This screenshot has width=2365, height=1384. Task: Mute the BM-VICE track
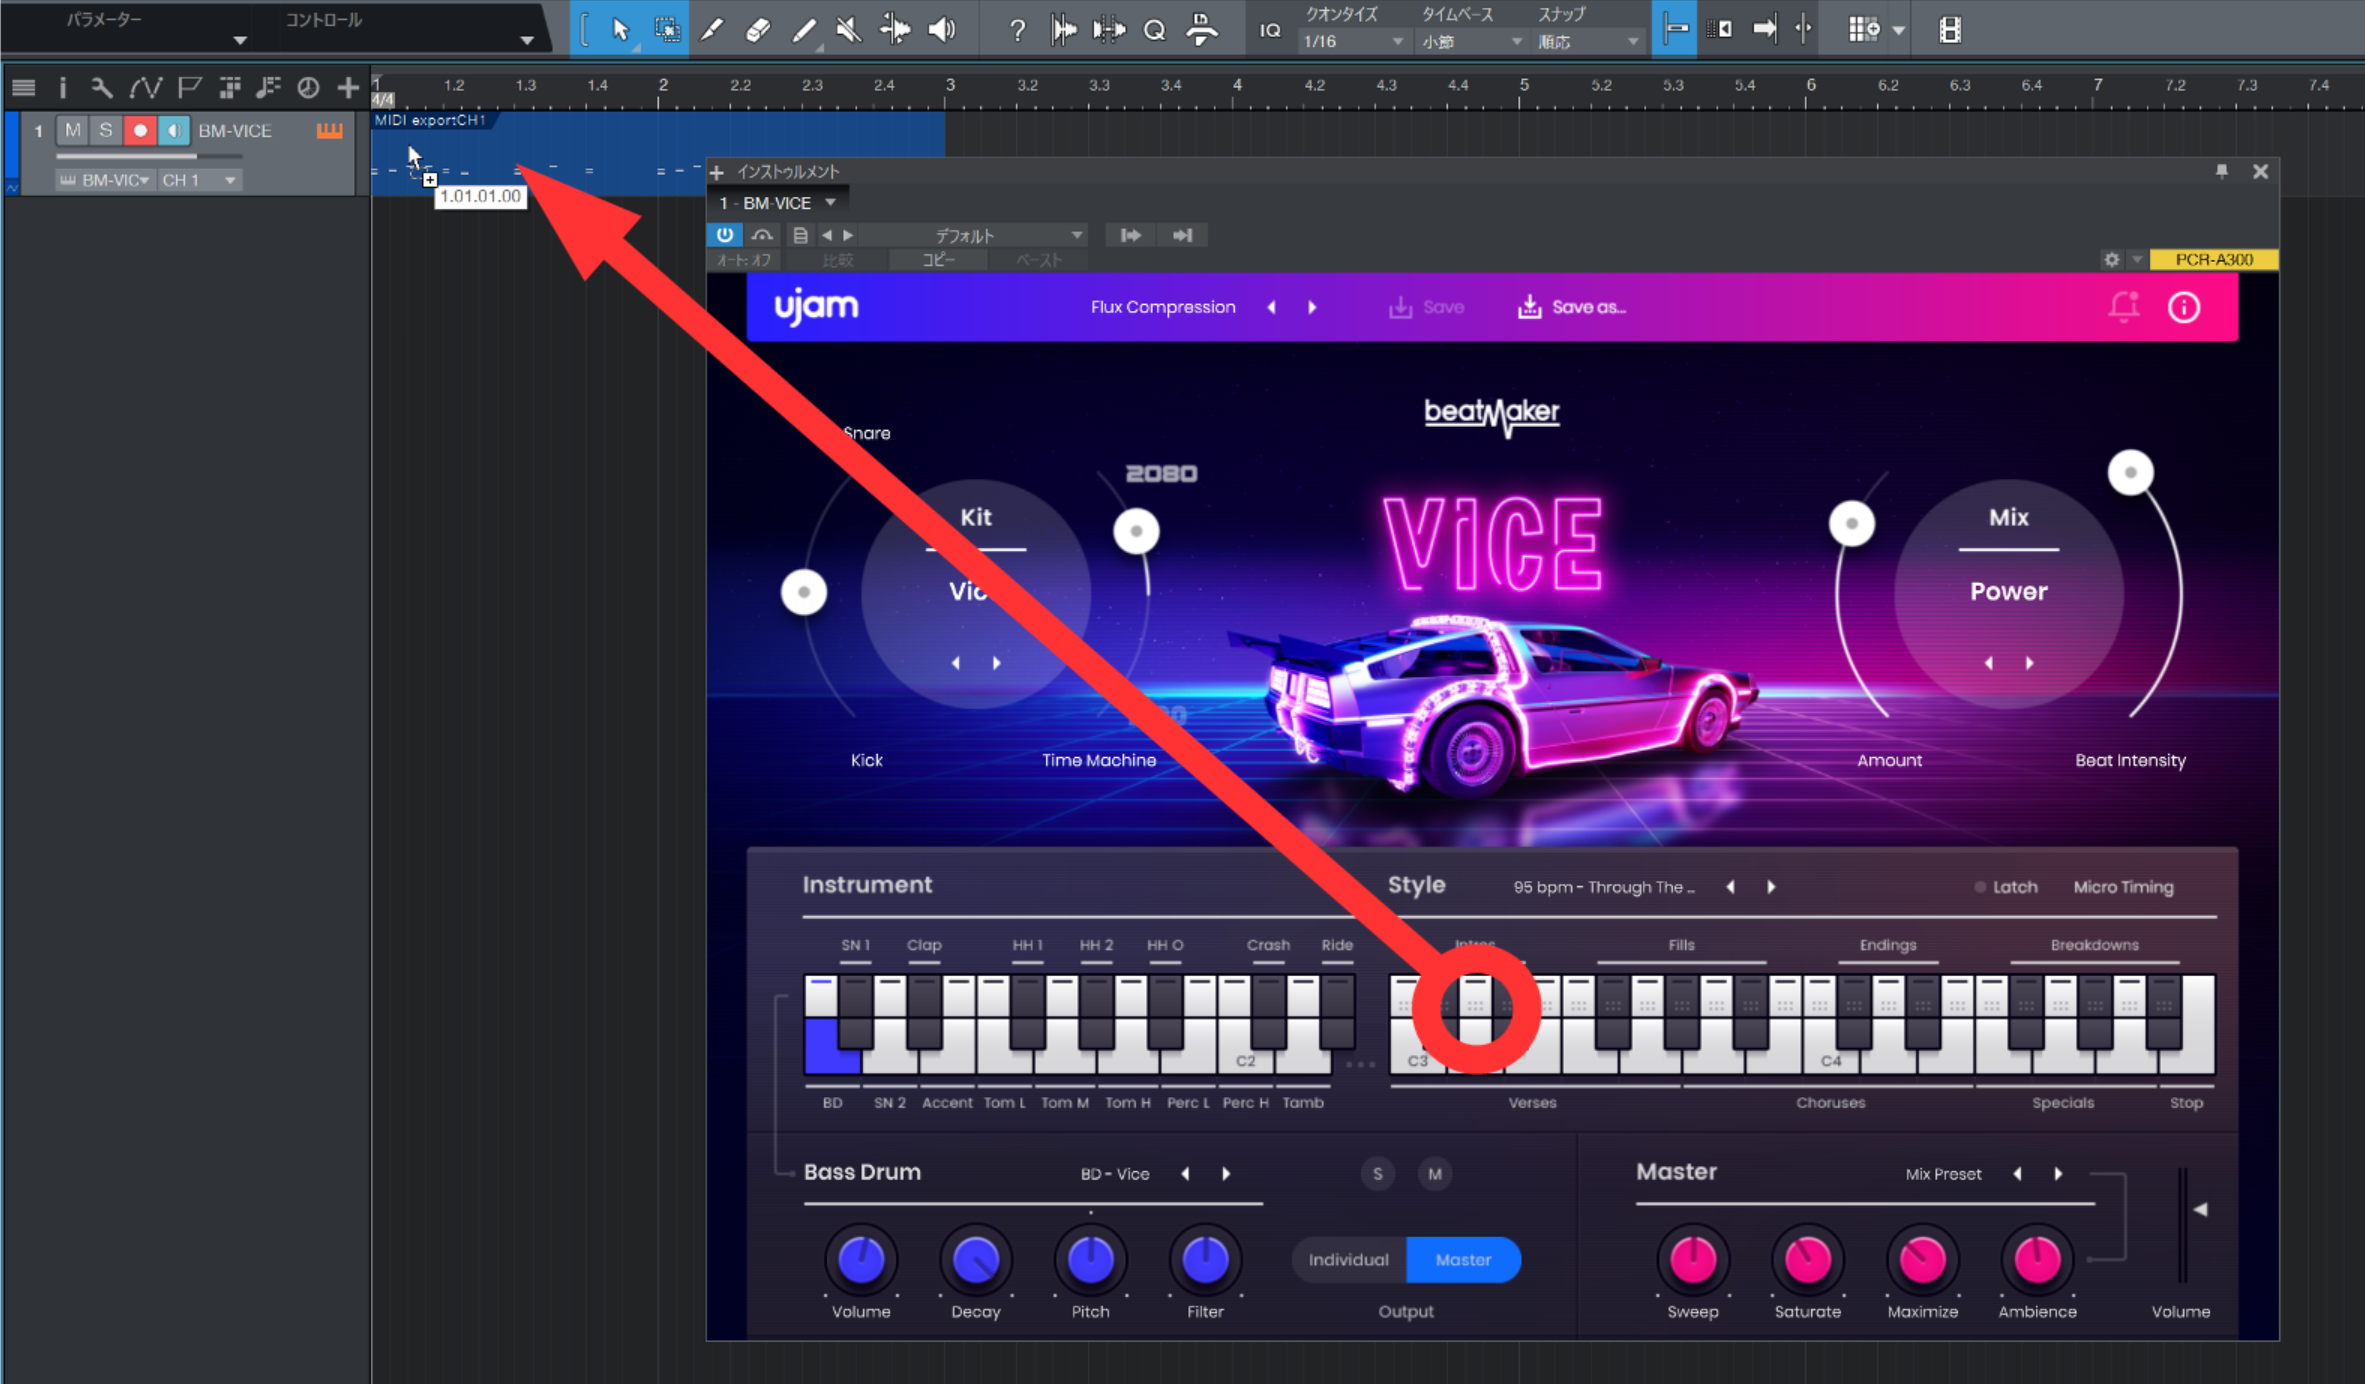[72, 131]
